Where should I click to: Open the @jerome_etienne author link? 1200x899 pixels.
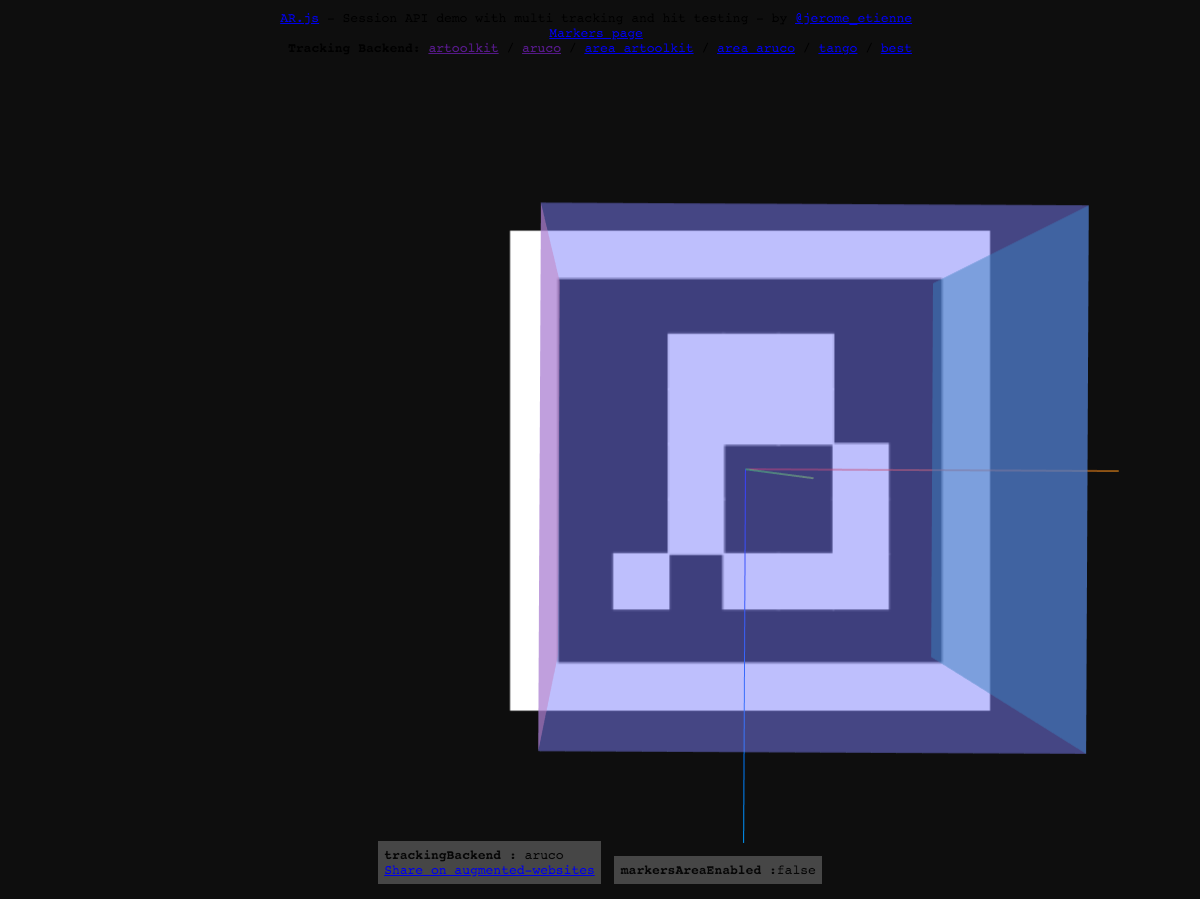click(853, 18)
